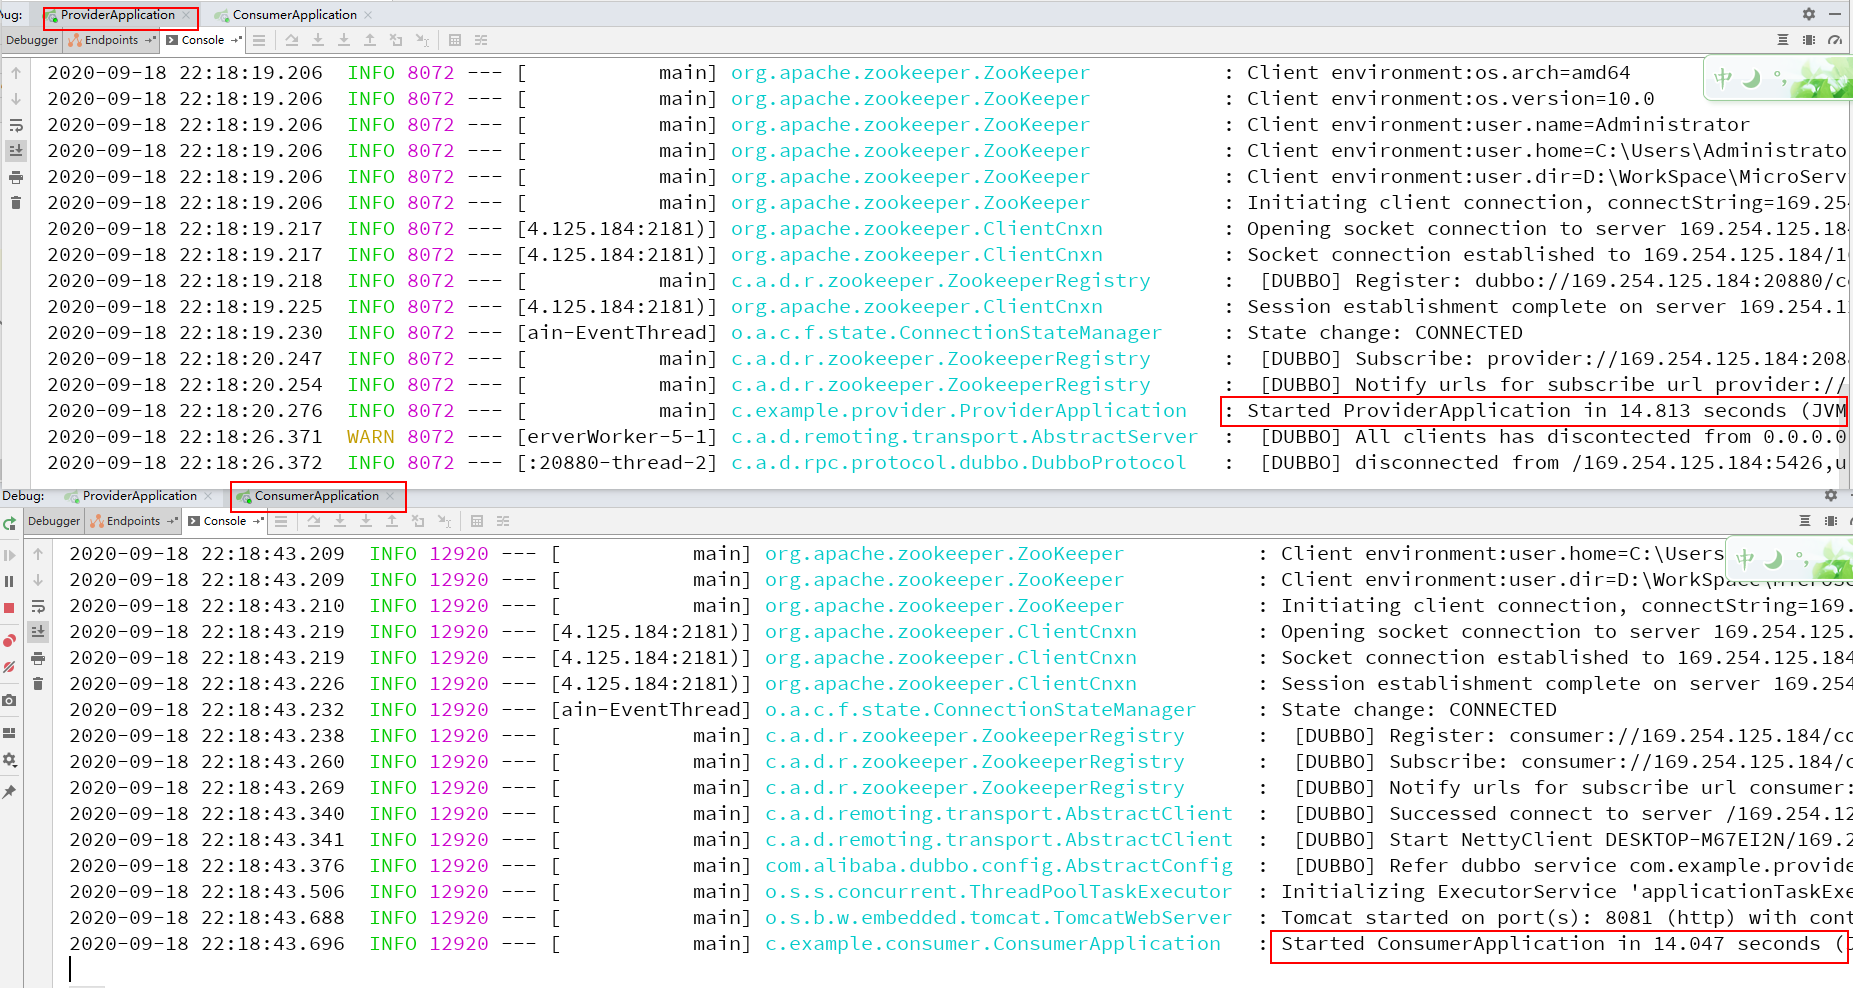Viewport: 1853px width, 988px height.
Task: Click the ConsumerApplication class link in the log
Action: (x=993, y=943)
